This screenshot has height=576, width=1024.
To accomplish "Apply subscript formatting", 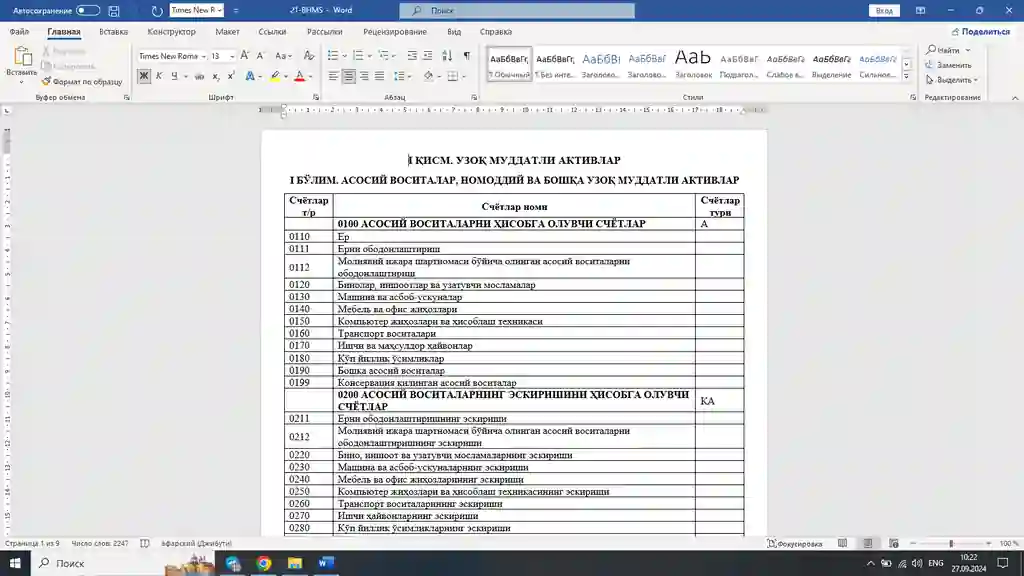I will click(x=217, y=76).
